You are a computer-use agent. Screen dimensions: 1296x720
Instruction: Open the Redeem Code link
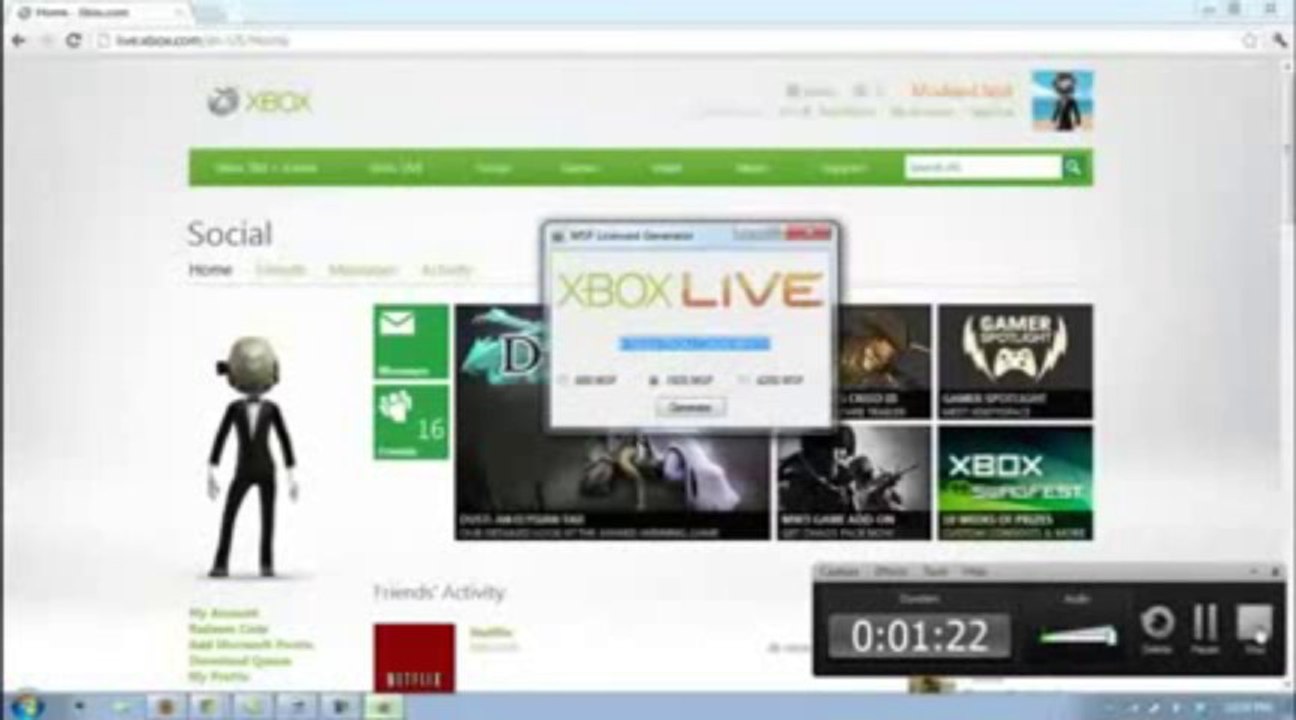pyautogui.click(x=228, y=629)
